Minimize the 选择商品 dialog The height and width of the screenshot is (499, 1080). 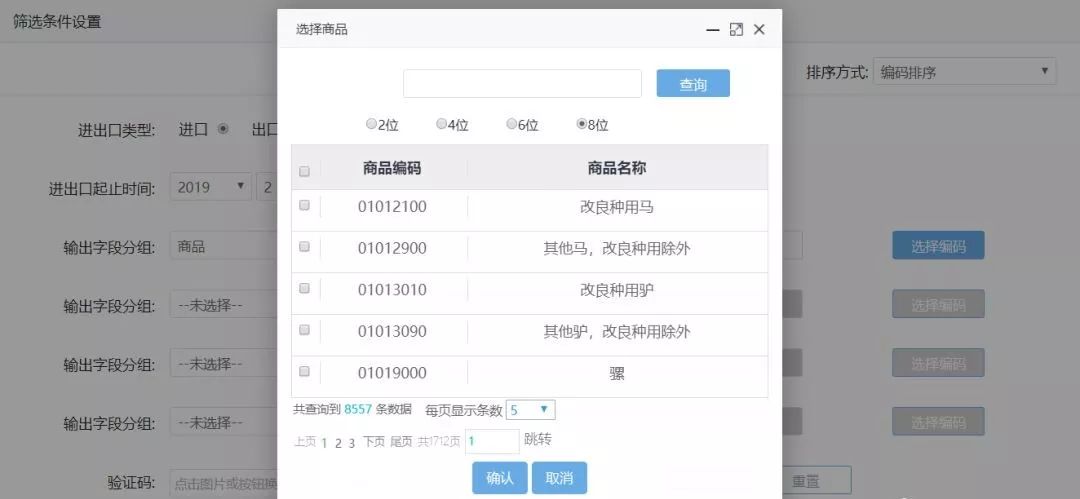pos(713,30)
